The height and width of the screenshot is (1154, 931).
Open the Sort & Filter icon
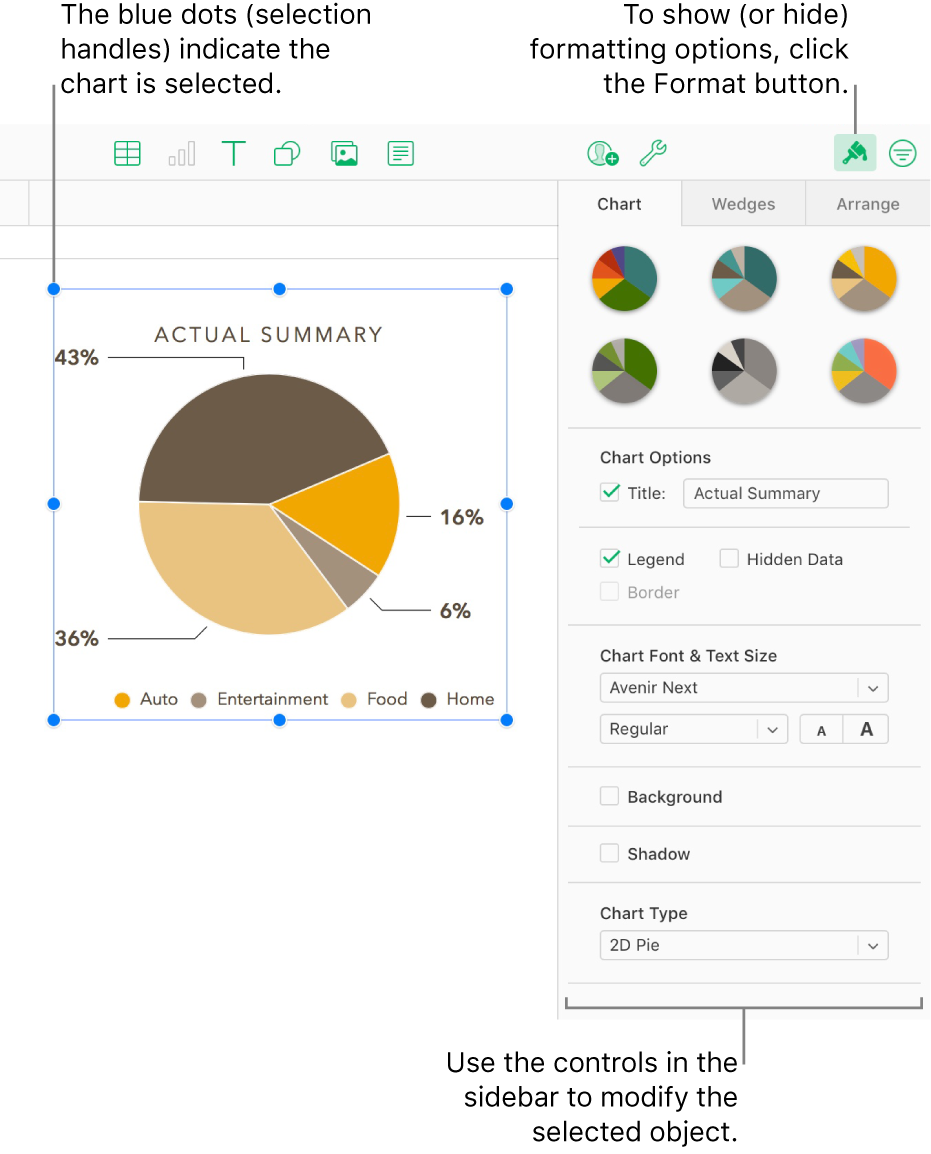[902, 154]
